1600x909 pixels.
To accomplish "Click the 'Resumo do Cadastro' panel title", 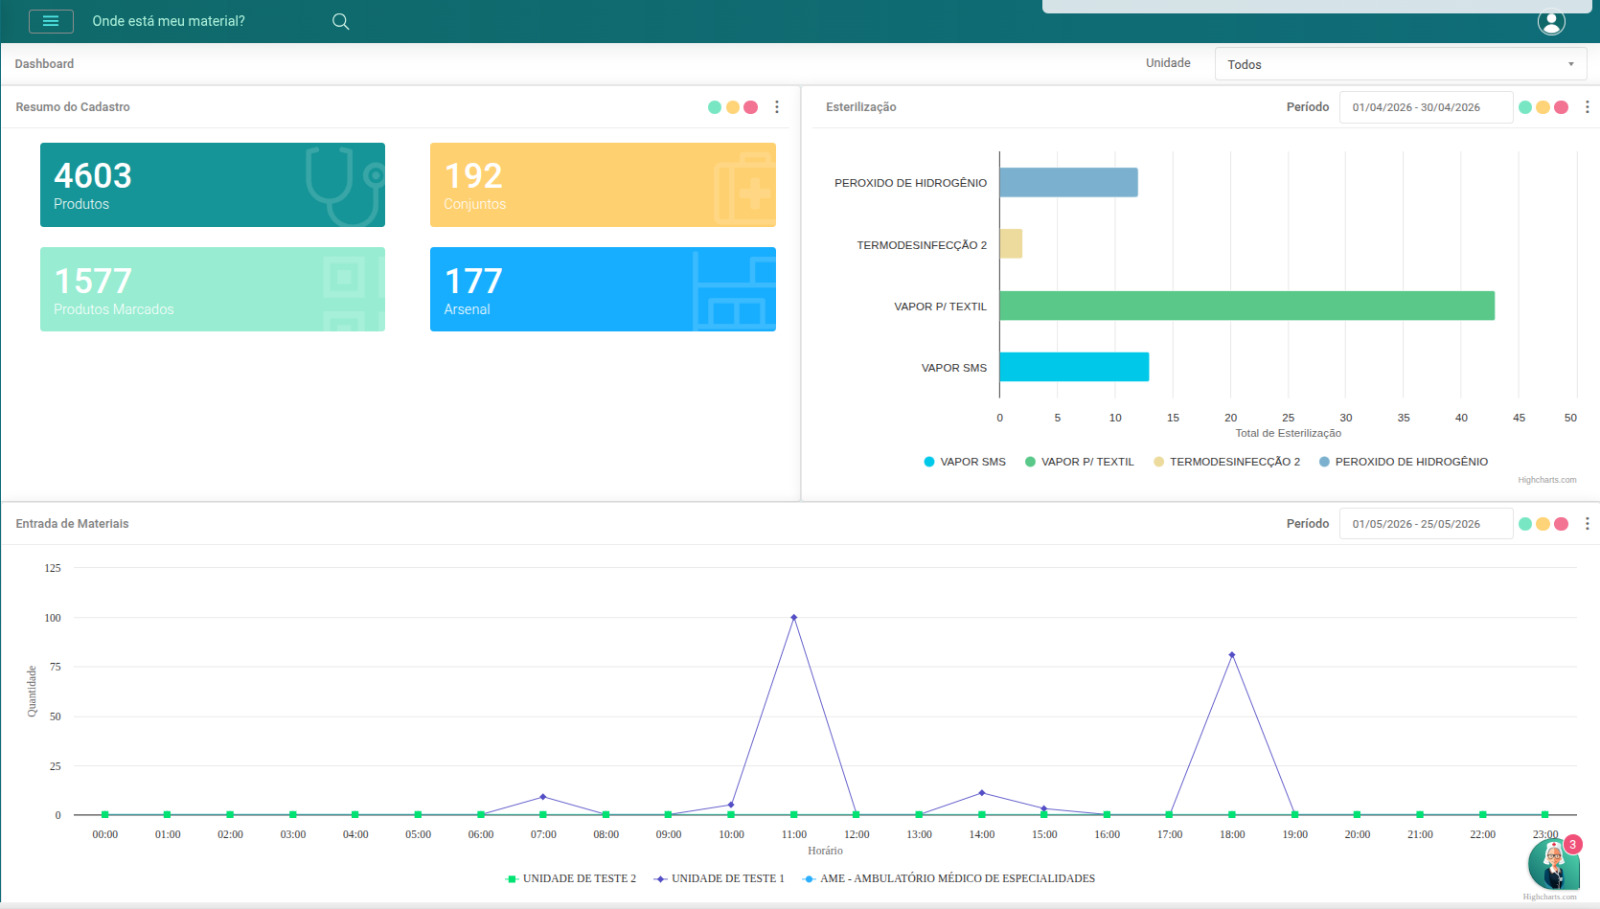I will click(73, 107).
